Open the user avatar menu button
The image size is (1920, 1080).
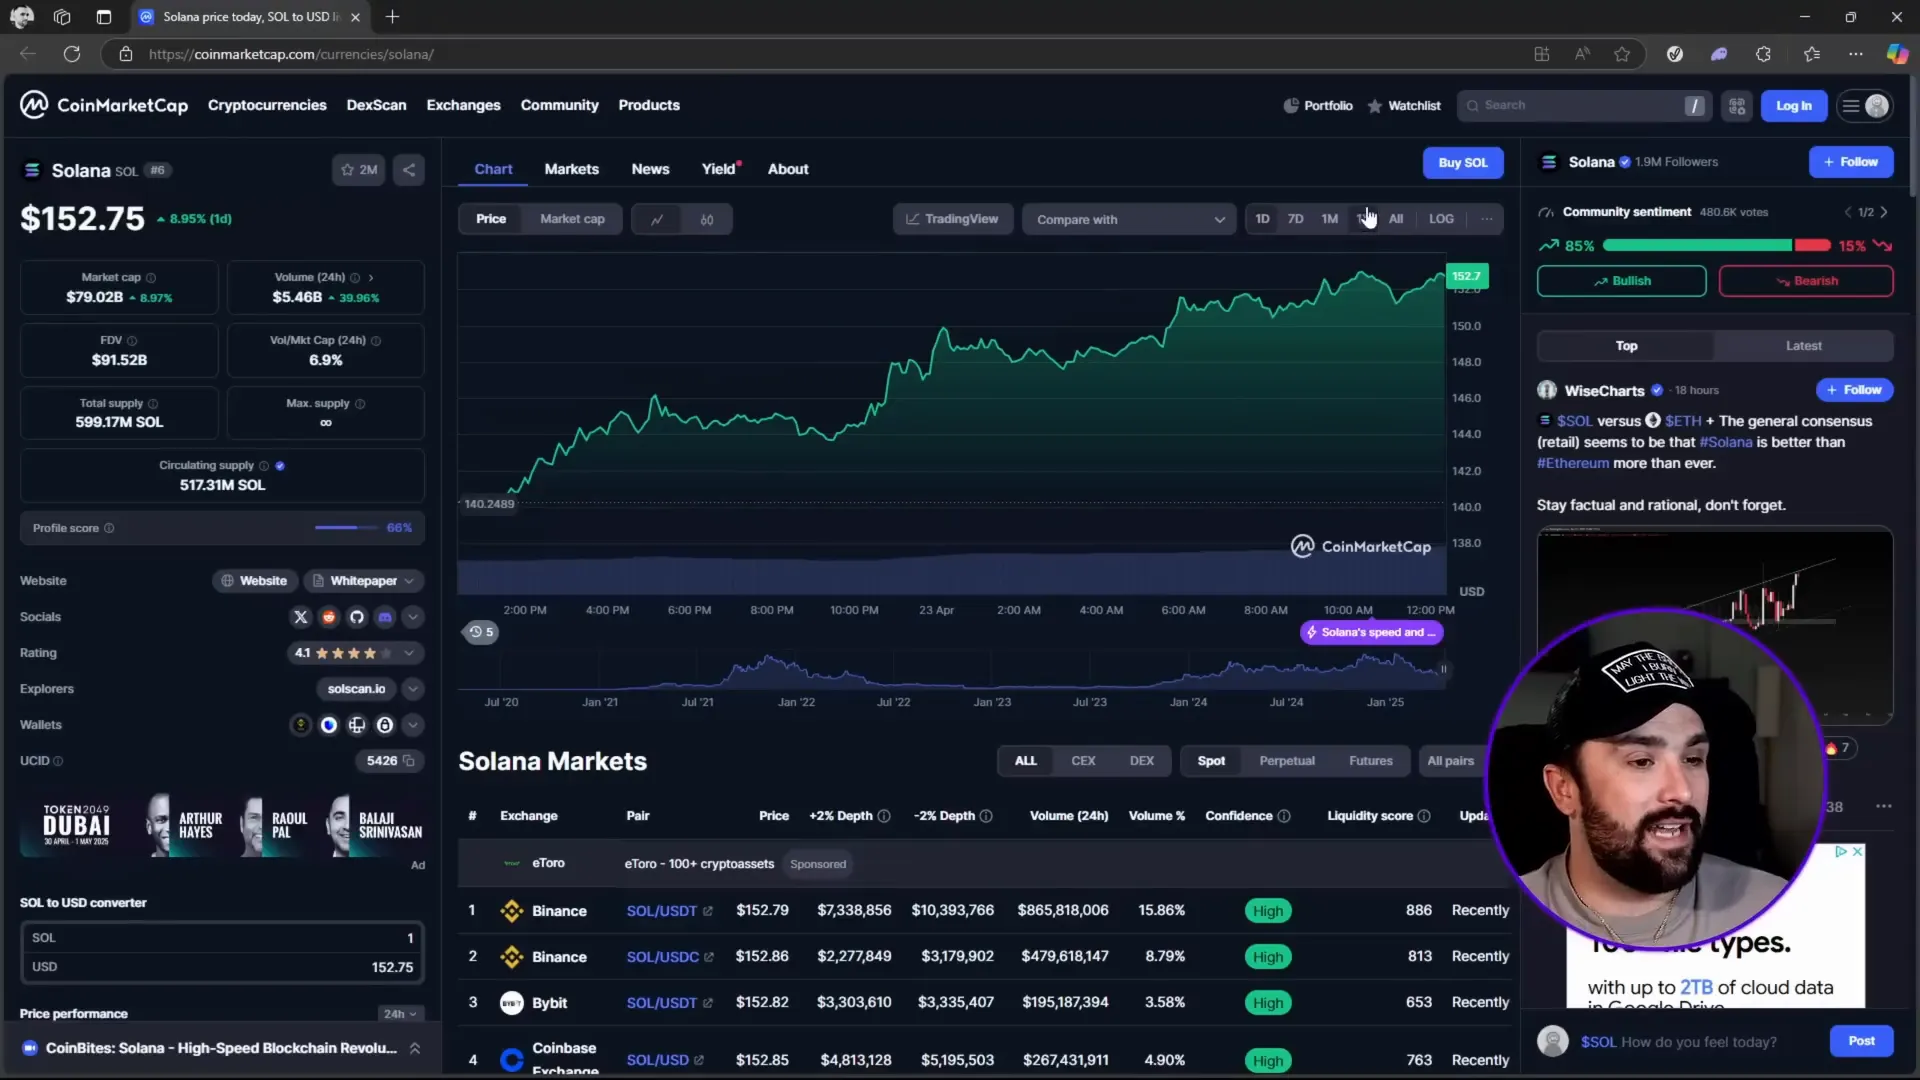coord(1865,106)
